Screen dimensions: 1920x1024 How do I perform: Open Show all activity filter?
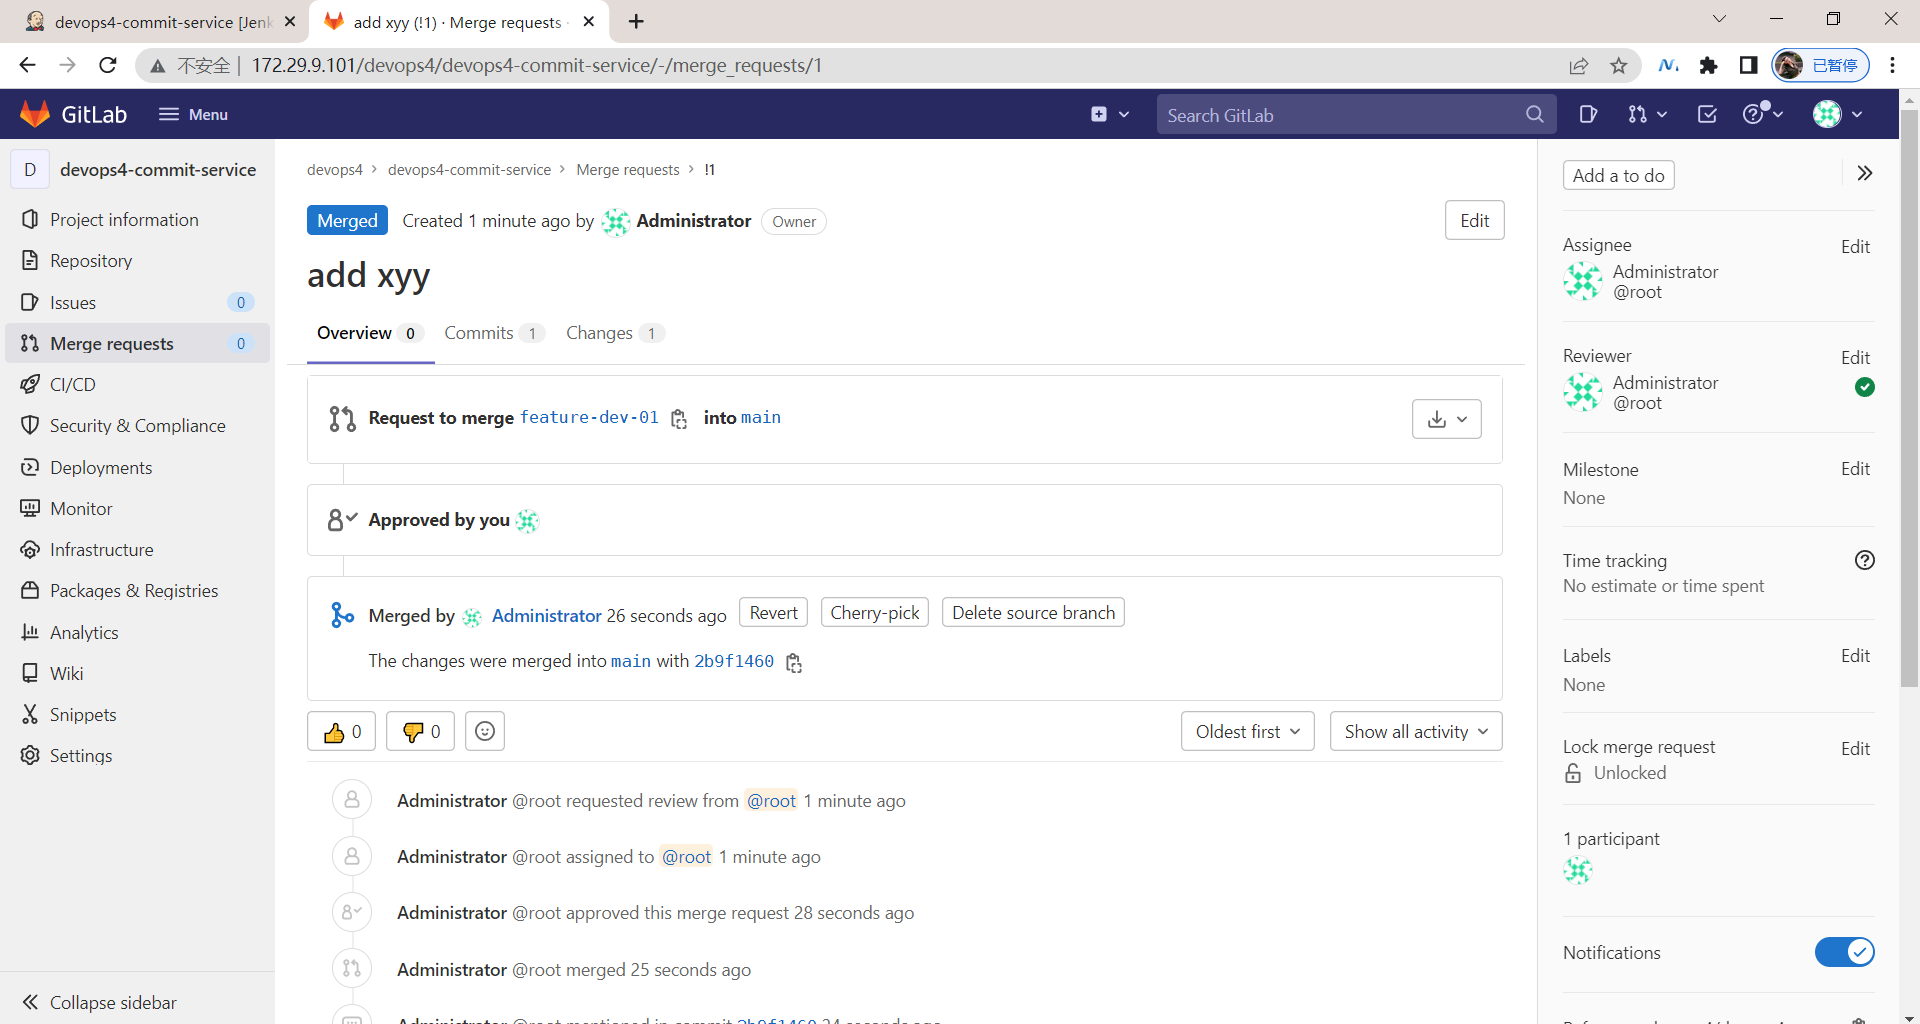(1415, 731)
